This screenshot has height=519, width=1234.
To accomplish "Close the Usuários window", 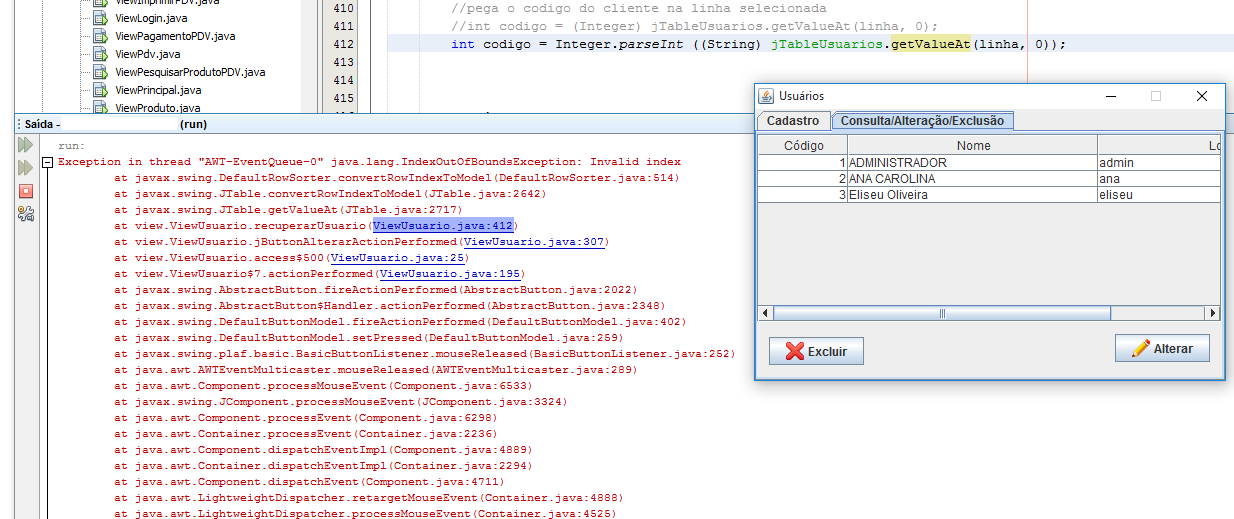I will coord(1202,96).
